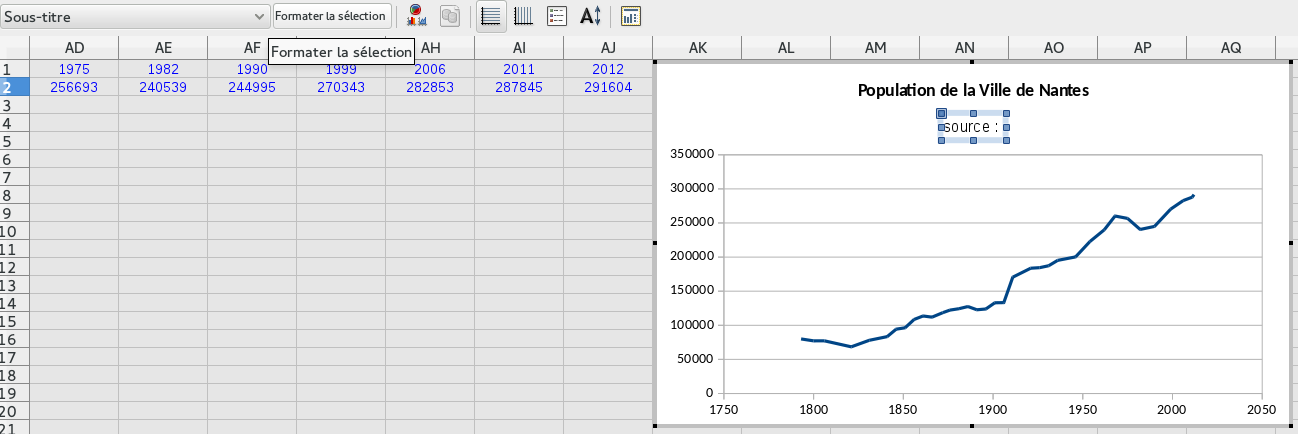
Task: Toggle the chart legend icon
Action: pos(557,16)
